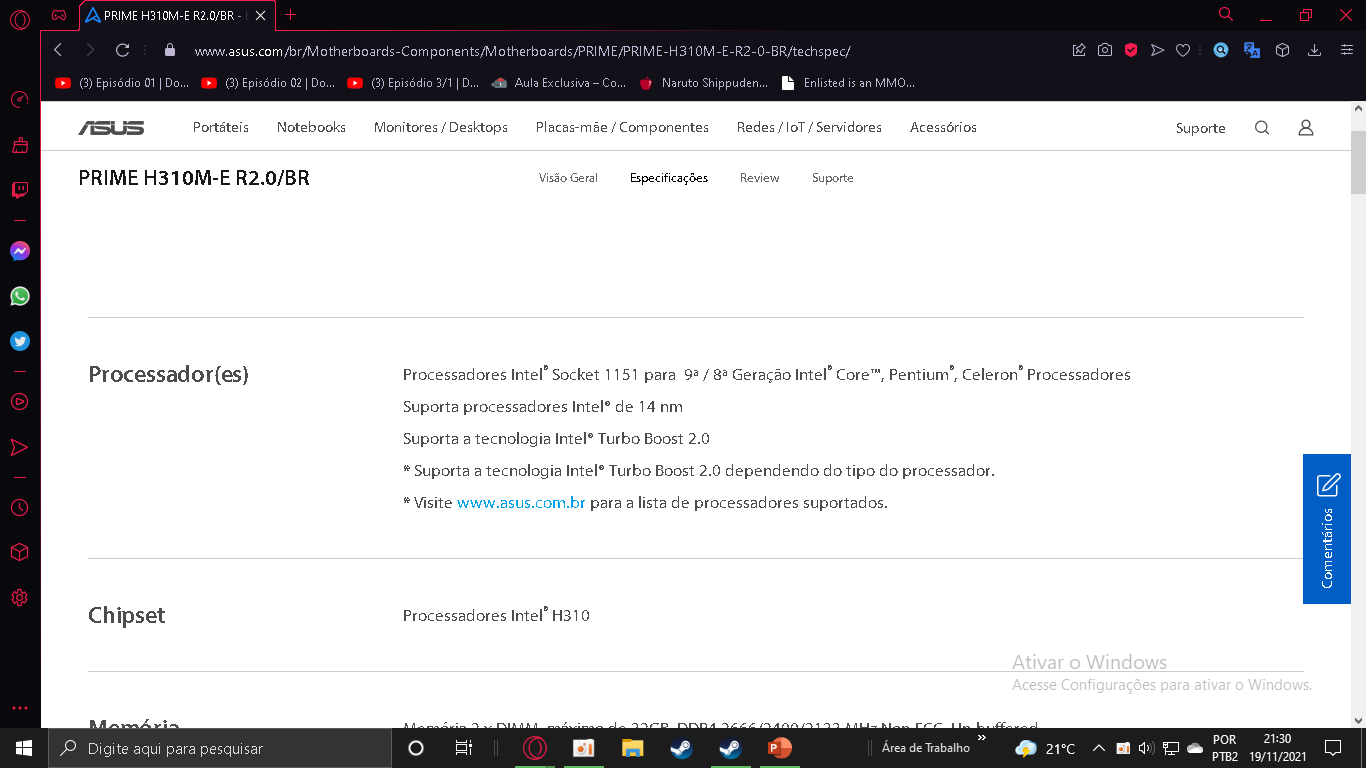Click the pin/edit icon in address bar
The height and width of the screenshot is (768, 1366).
click(x=1079, y=50)
